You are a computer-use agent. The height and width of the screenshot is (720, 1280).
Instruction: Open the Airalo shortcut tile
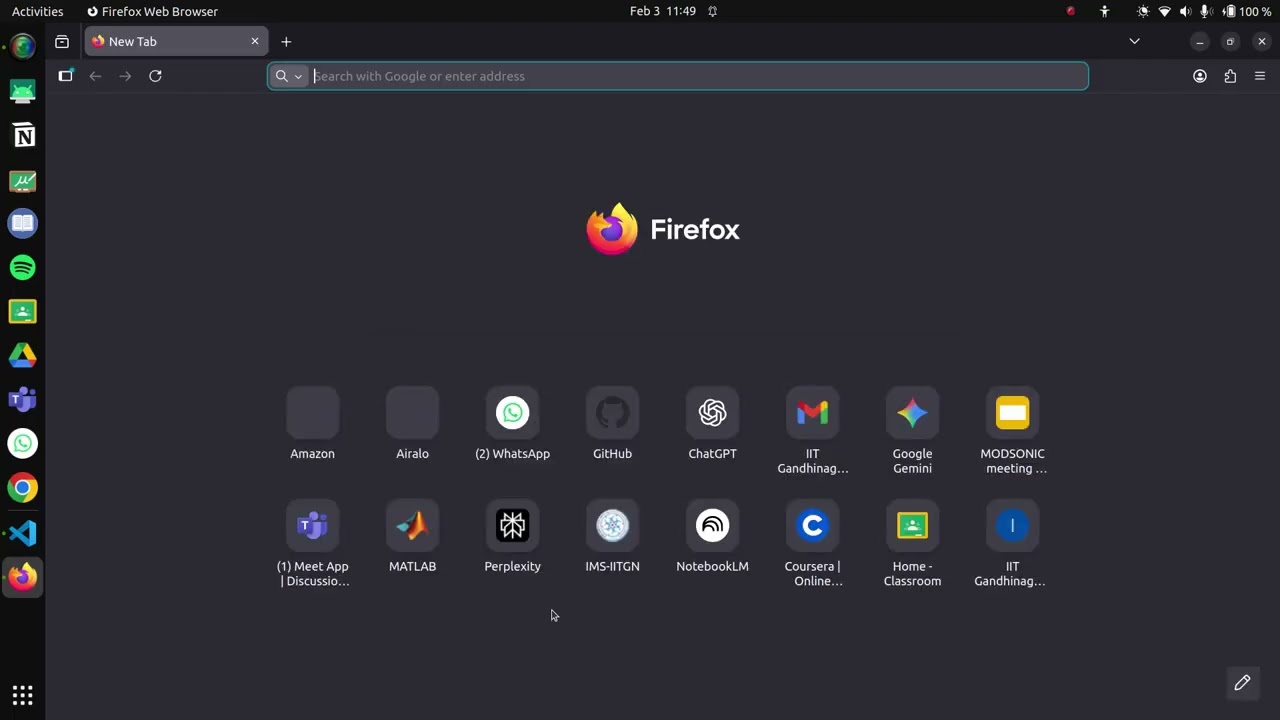coord(412,413)
